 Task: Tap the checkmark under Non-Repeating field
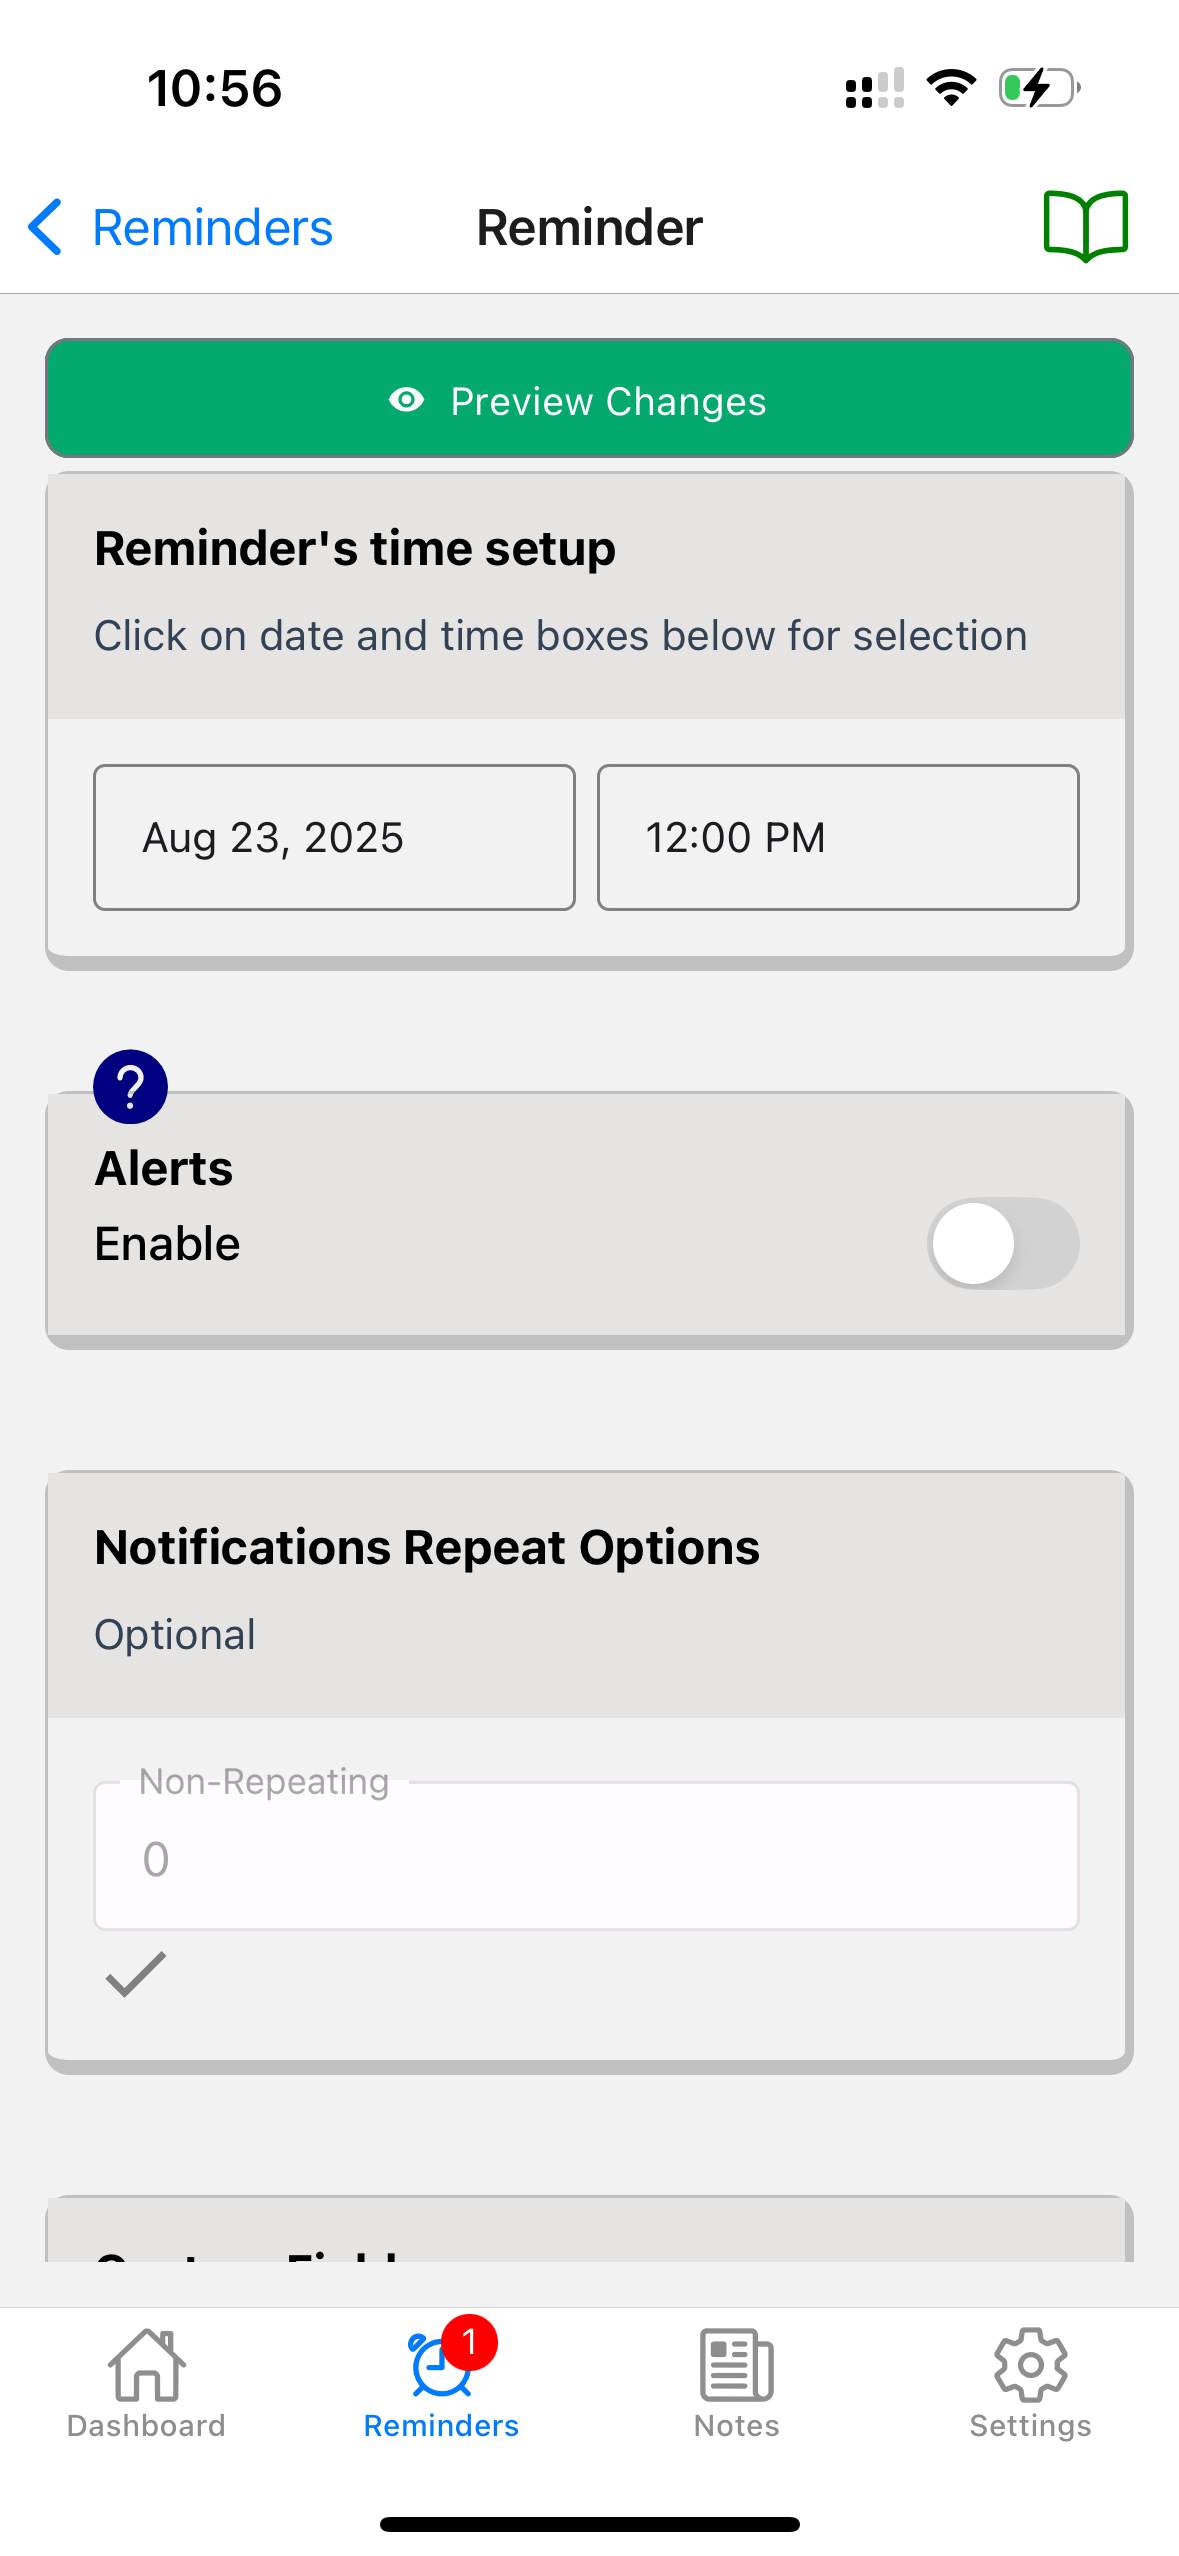pyautogui.click(x=136, y=1974)
